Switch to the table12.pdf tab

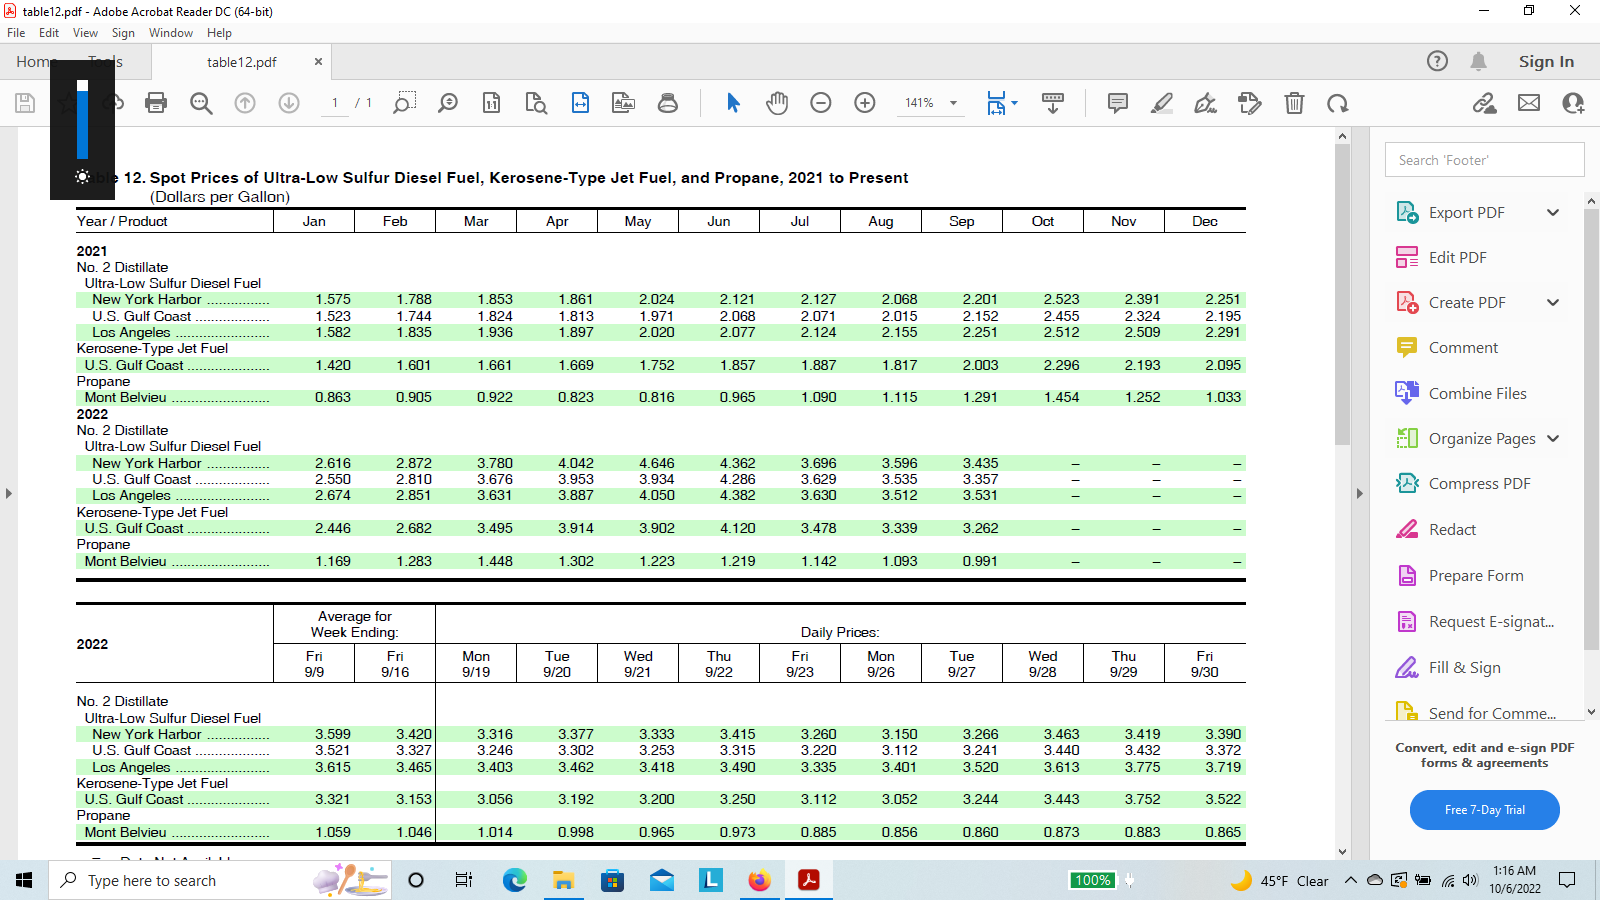pos(241,62)
